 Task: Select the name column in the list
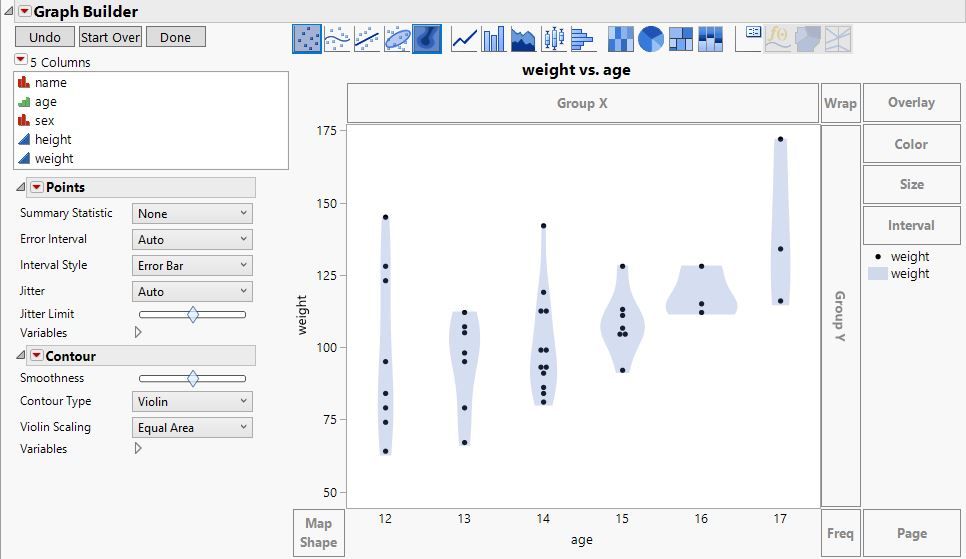click(x=51, y=82)
